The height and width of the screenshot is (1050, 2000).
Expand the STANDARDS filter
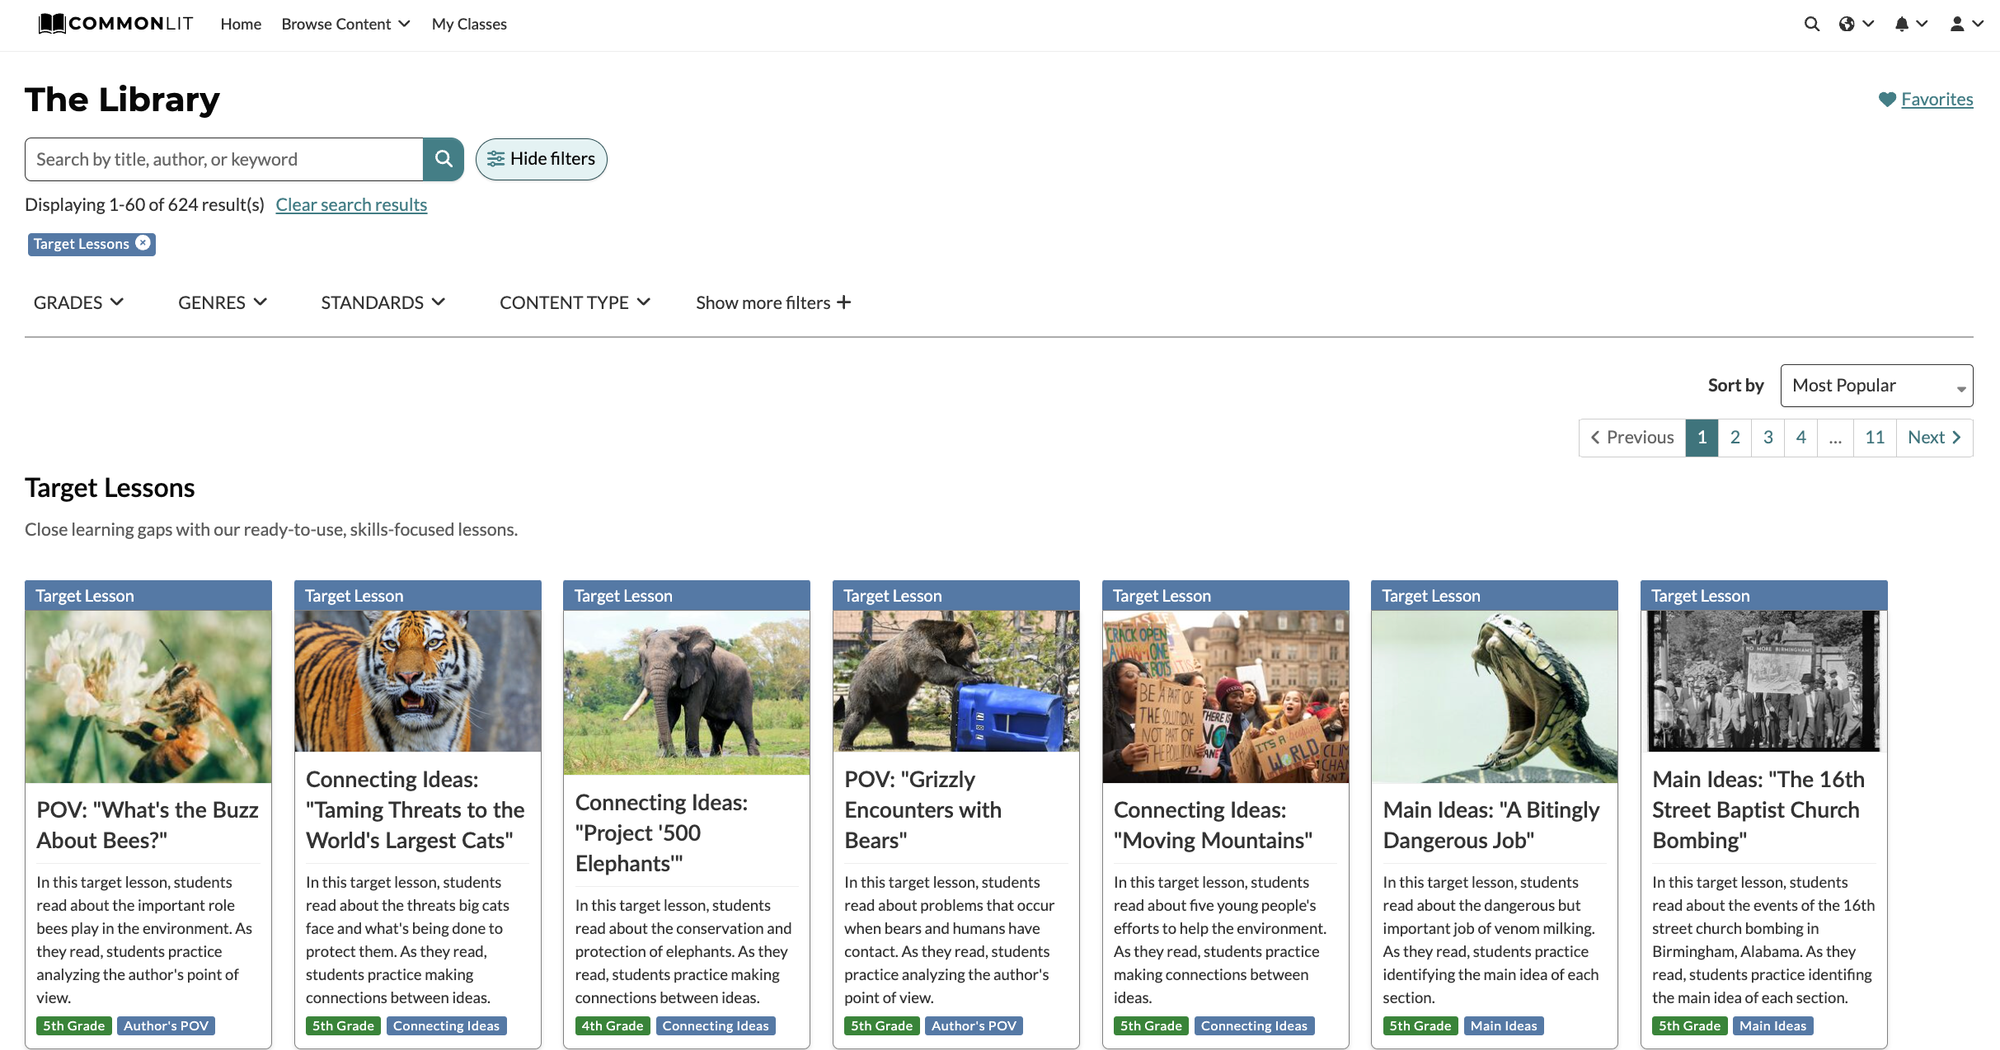tap(383, 302)
